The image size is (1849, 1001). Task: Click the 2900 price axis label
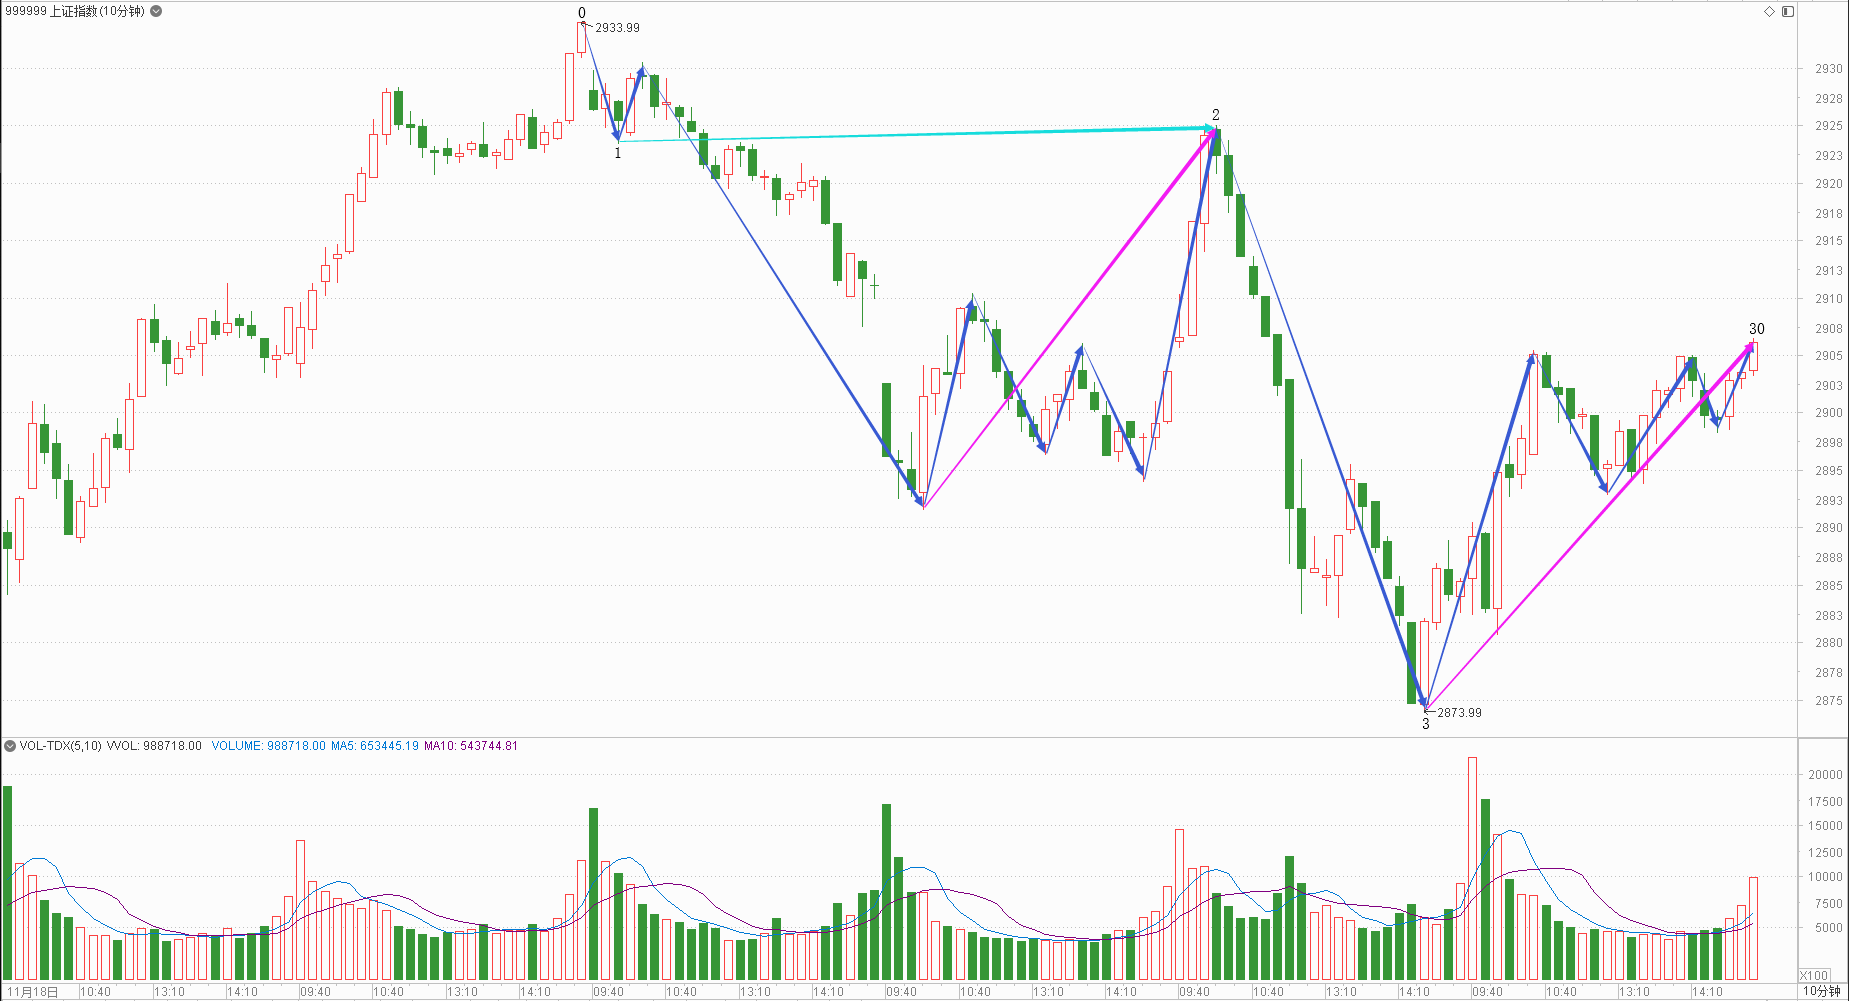1829,413
